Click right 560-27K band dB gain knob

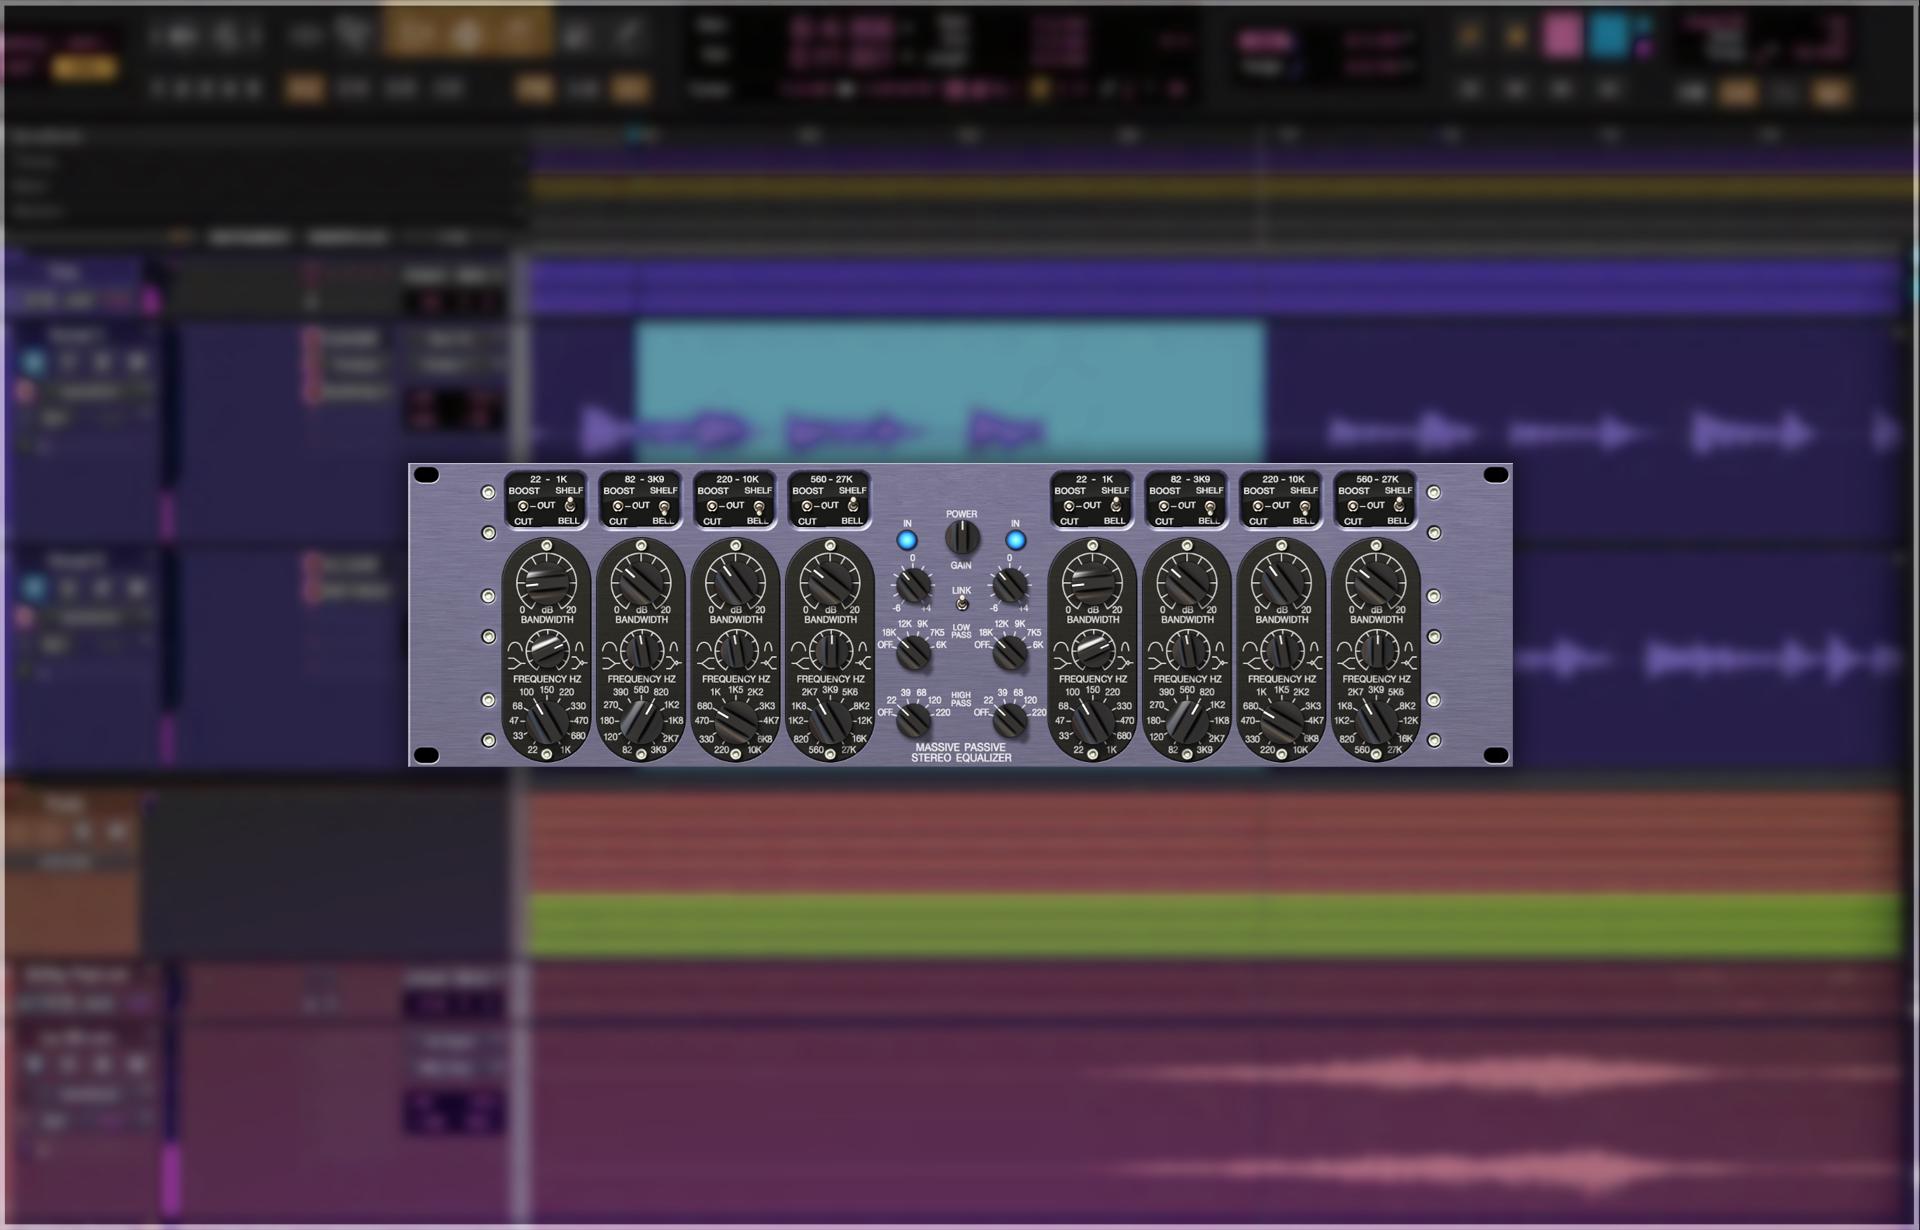1376,582
